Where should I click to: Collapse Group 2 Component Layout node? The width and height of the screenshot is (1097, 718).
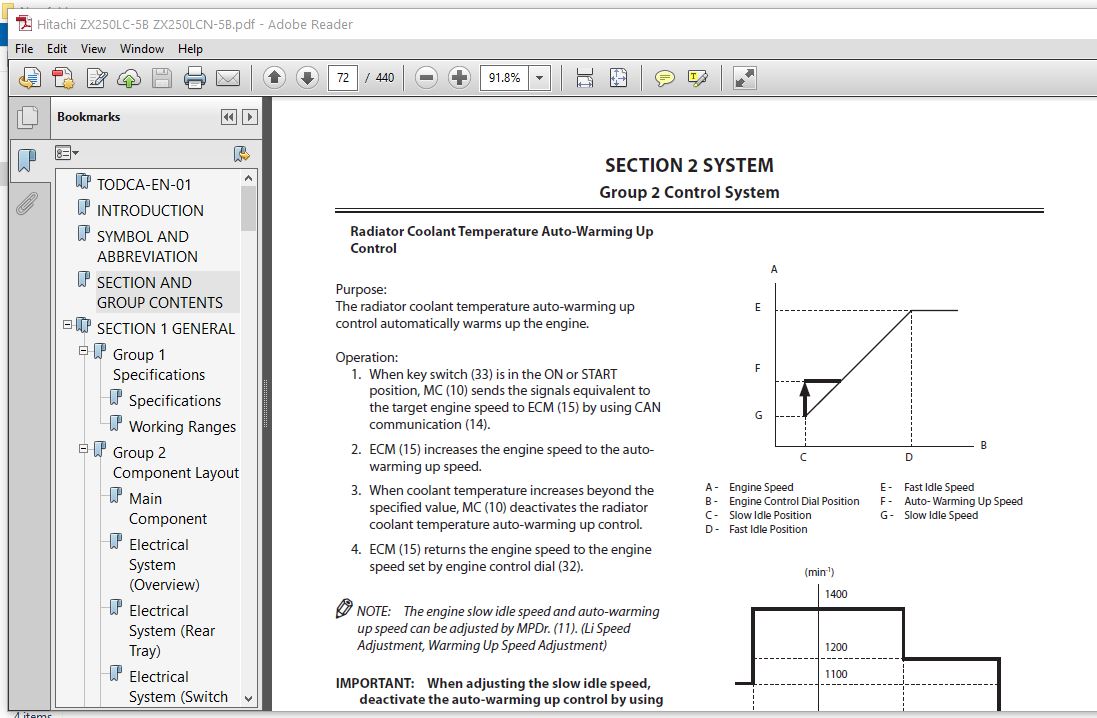[x=83, y=449]
